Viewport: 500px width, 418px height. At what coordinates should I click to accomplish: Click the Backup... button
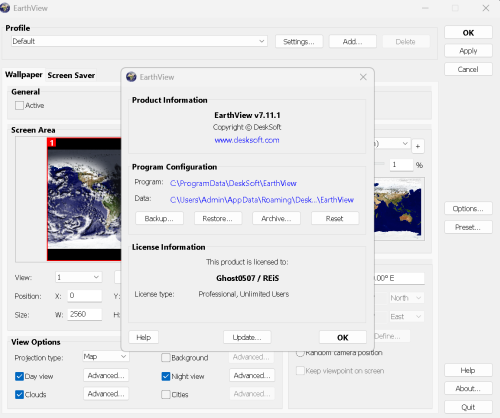[x=159, y=219]
